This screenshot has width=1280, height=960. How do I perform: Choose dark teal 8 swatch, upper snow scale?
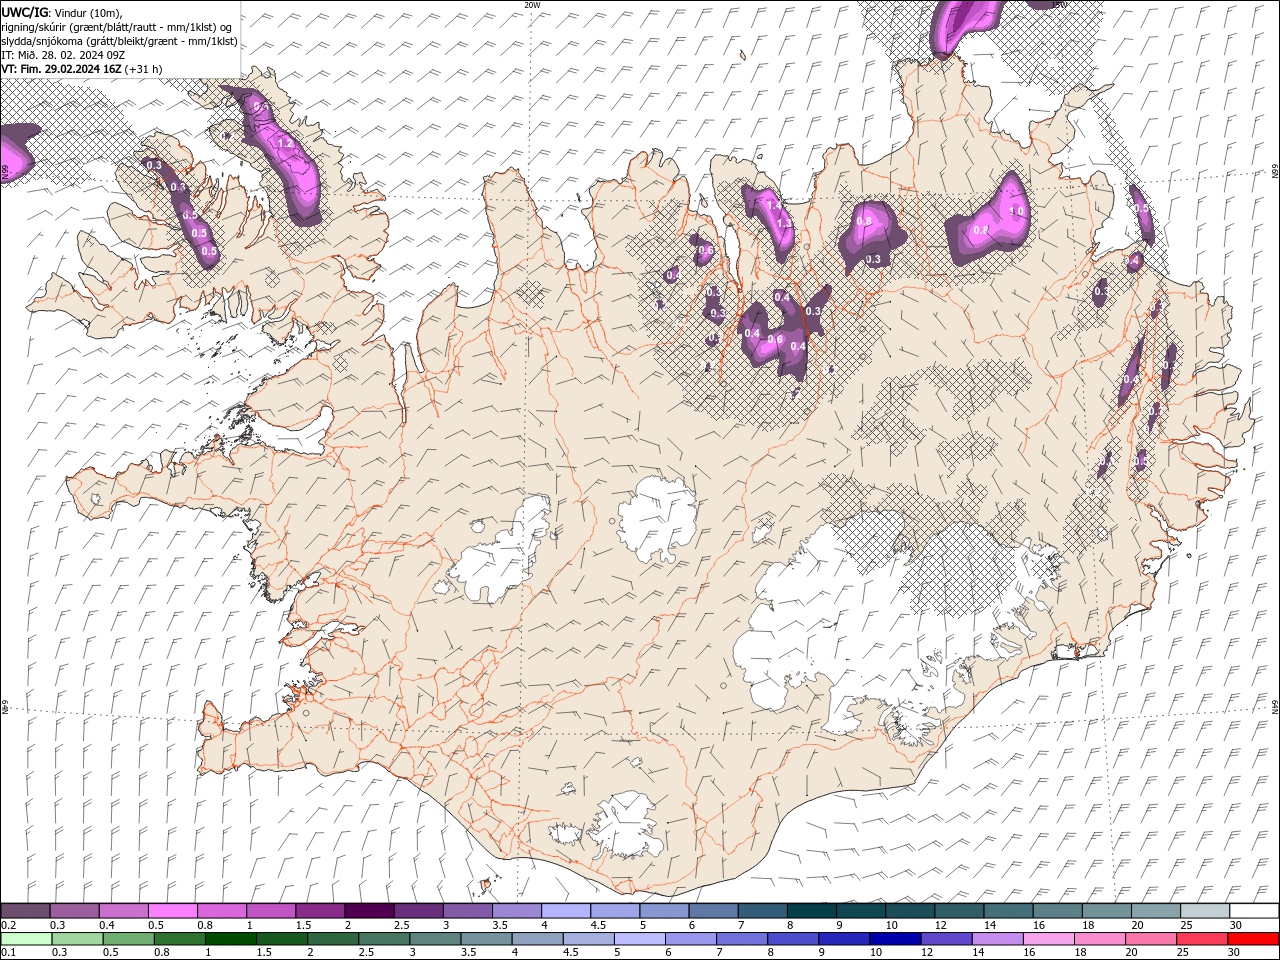click(x=811, y=911)
